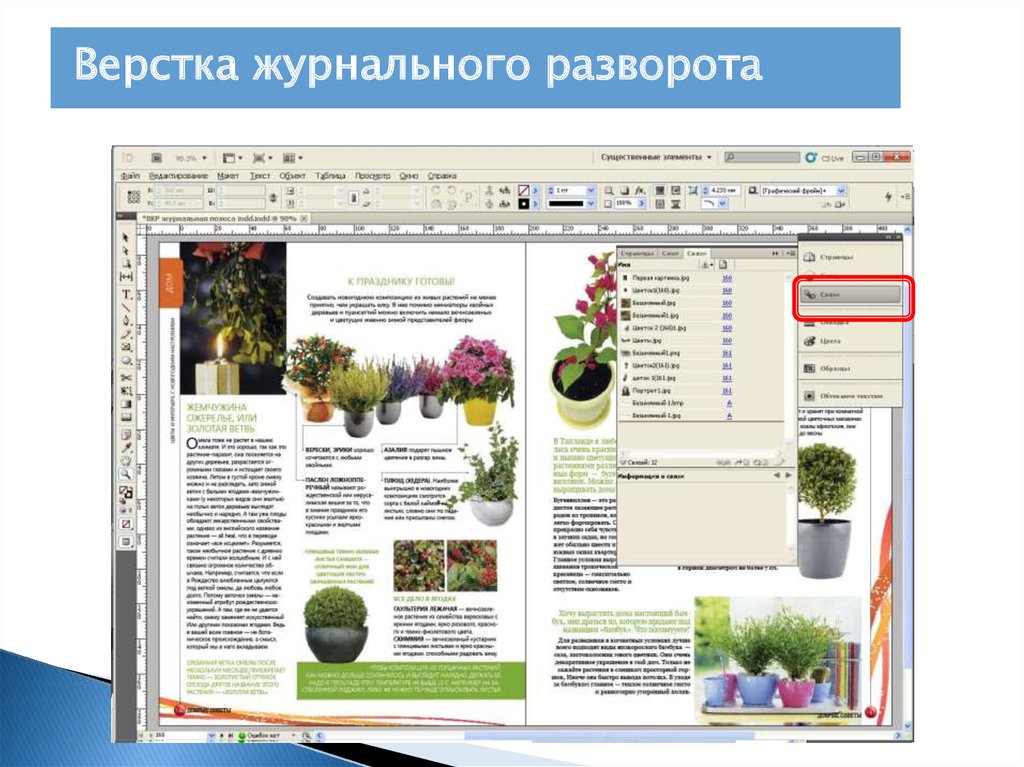
Task: Click the page 160 link for Первая картинка.jpg
Action: [x=727, y=277]
